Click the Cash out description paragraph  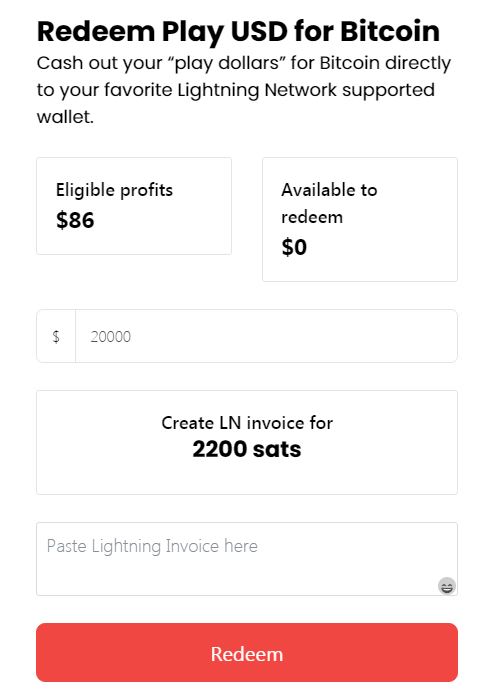244,90
